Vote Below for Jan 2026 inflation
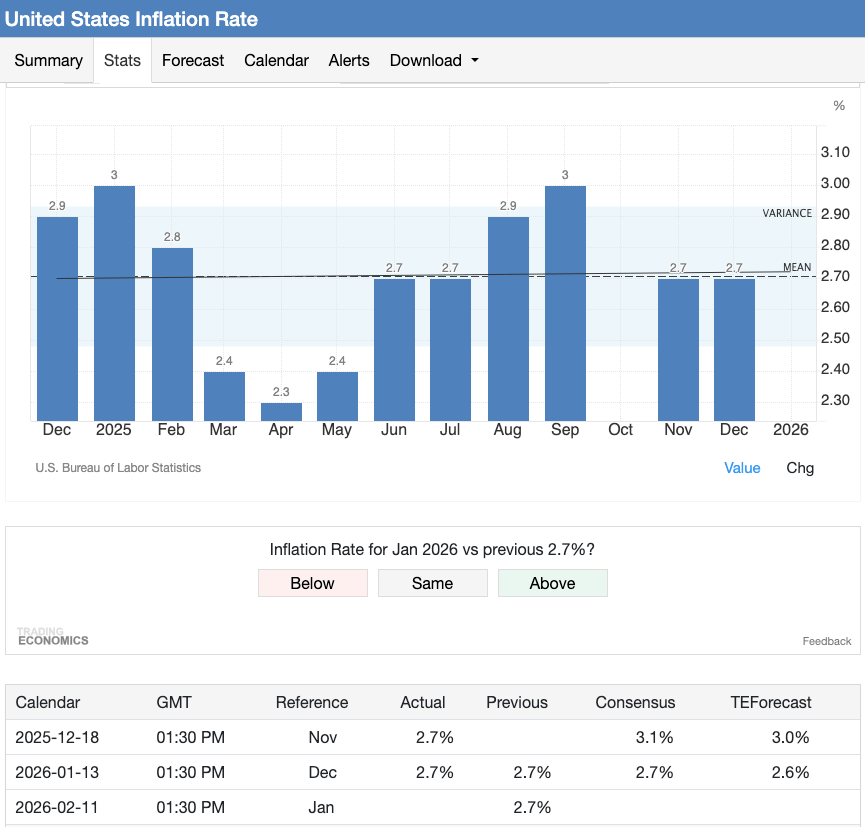865x827 pixels. tap(312, 583)
